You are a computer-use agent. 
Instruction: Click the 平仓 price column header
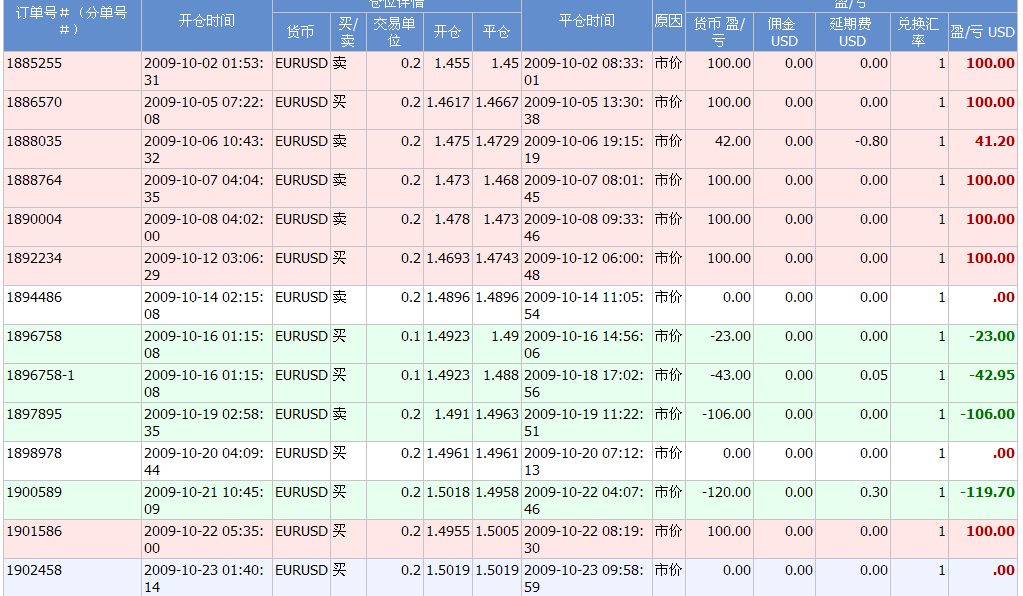pos(496,32)
